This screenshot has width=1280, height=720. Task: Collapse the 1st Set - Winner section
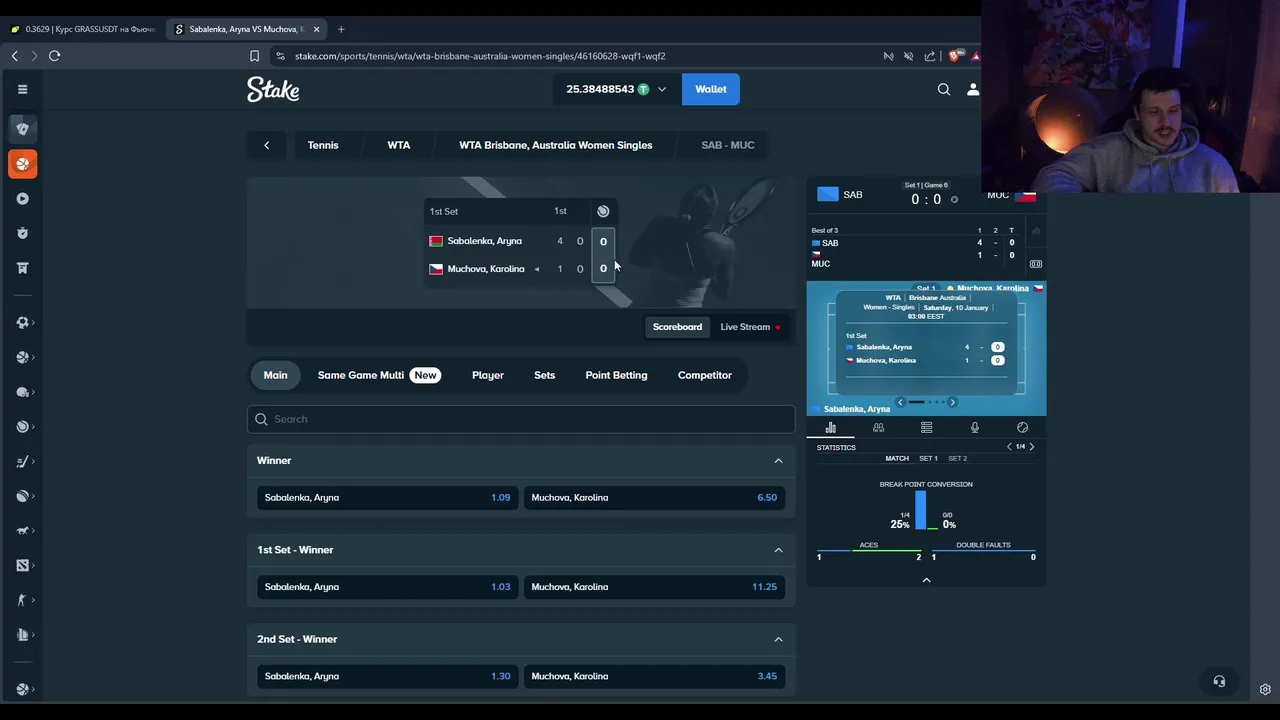click(x=778, y=550)
